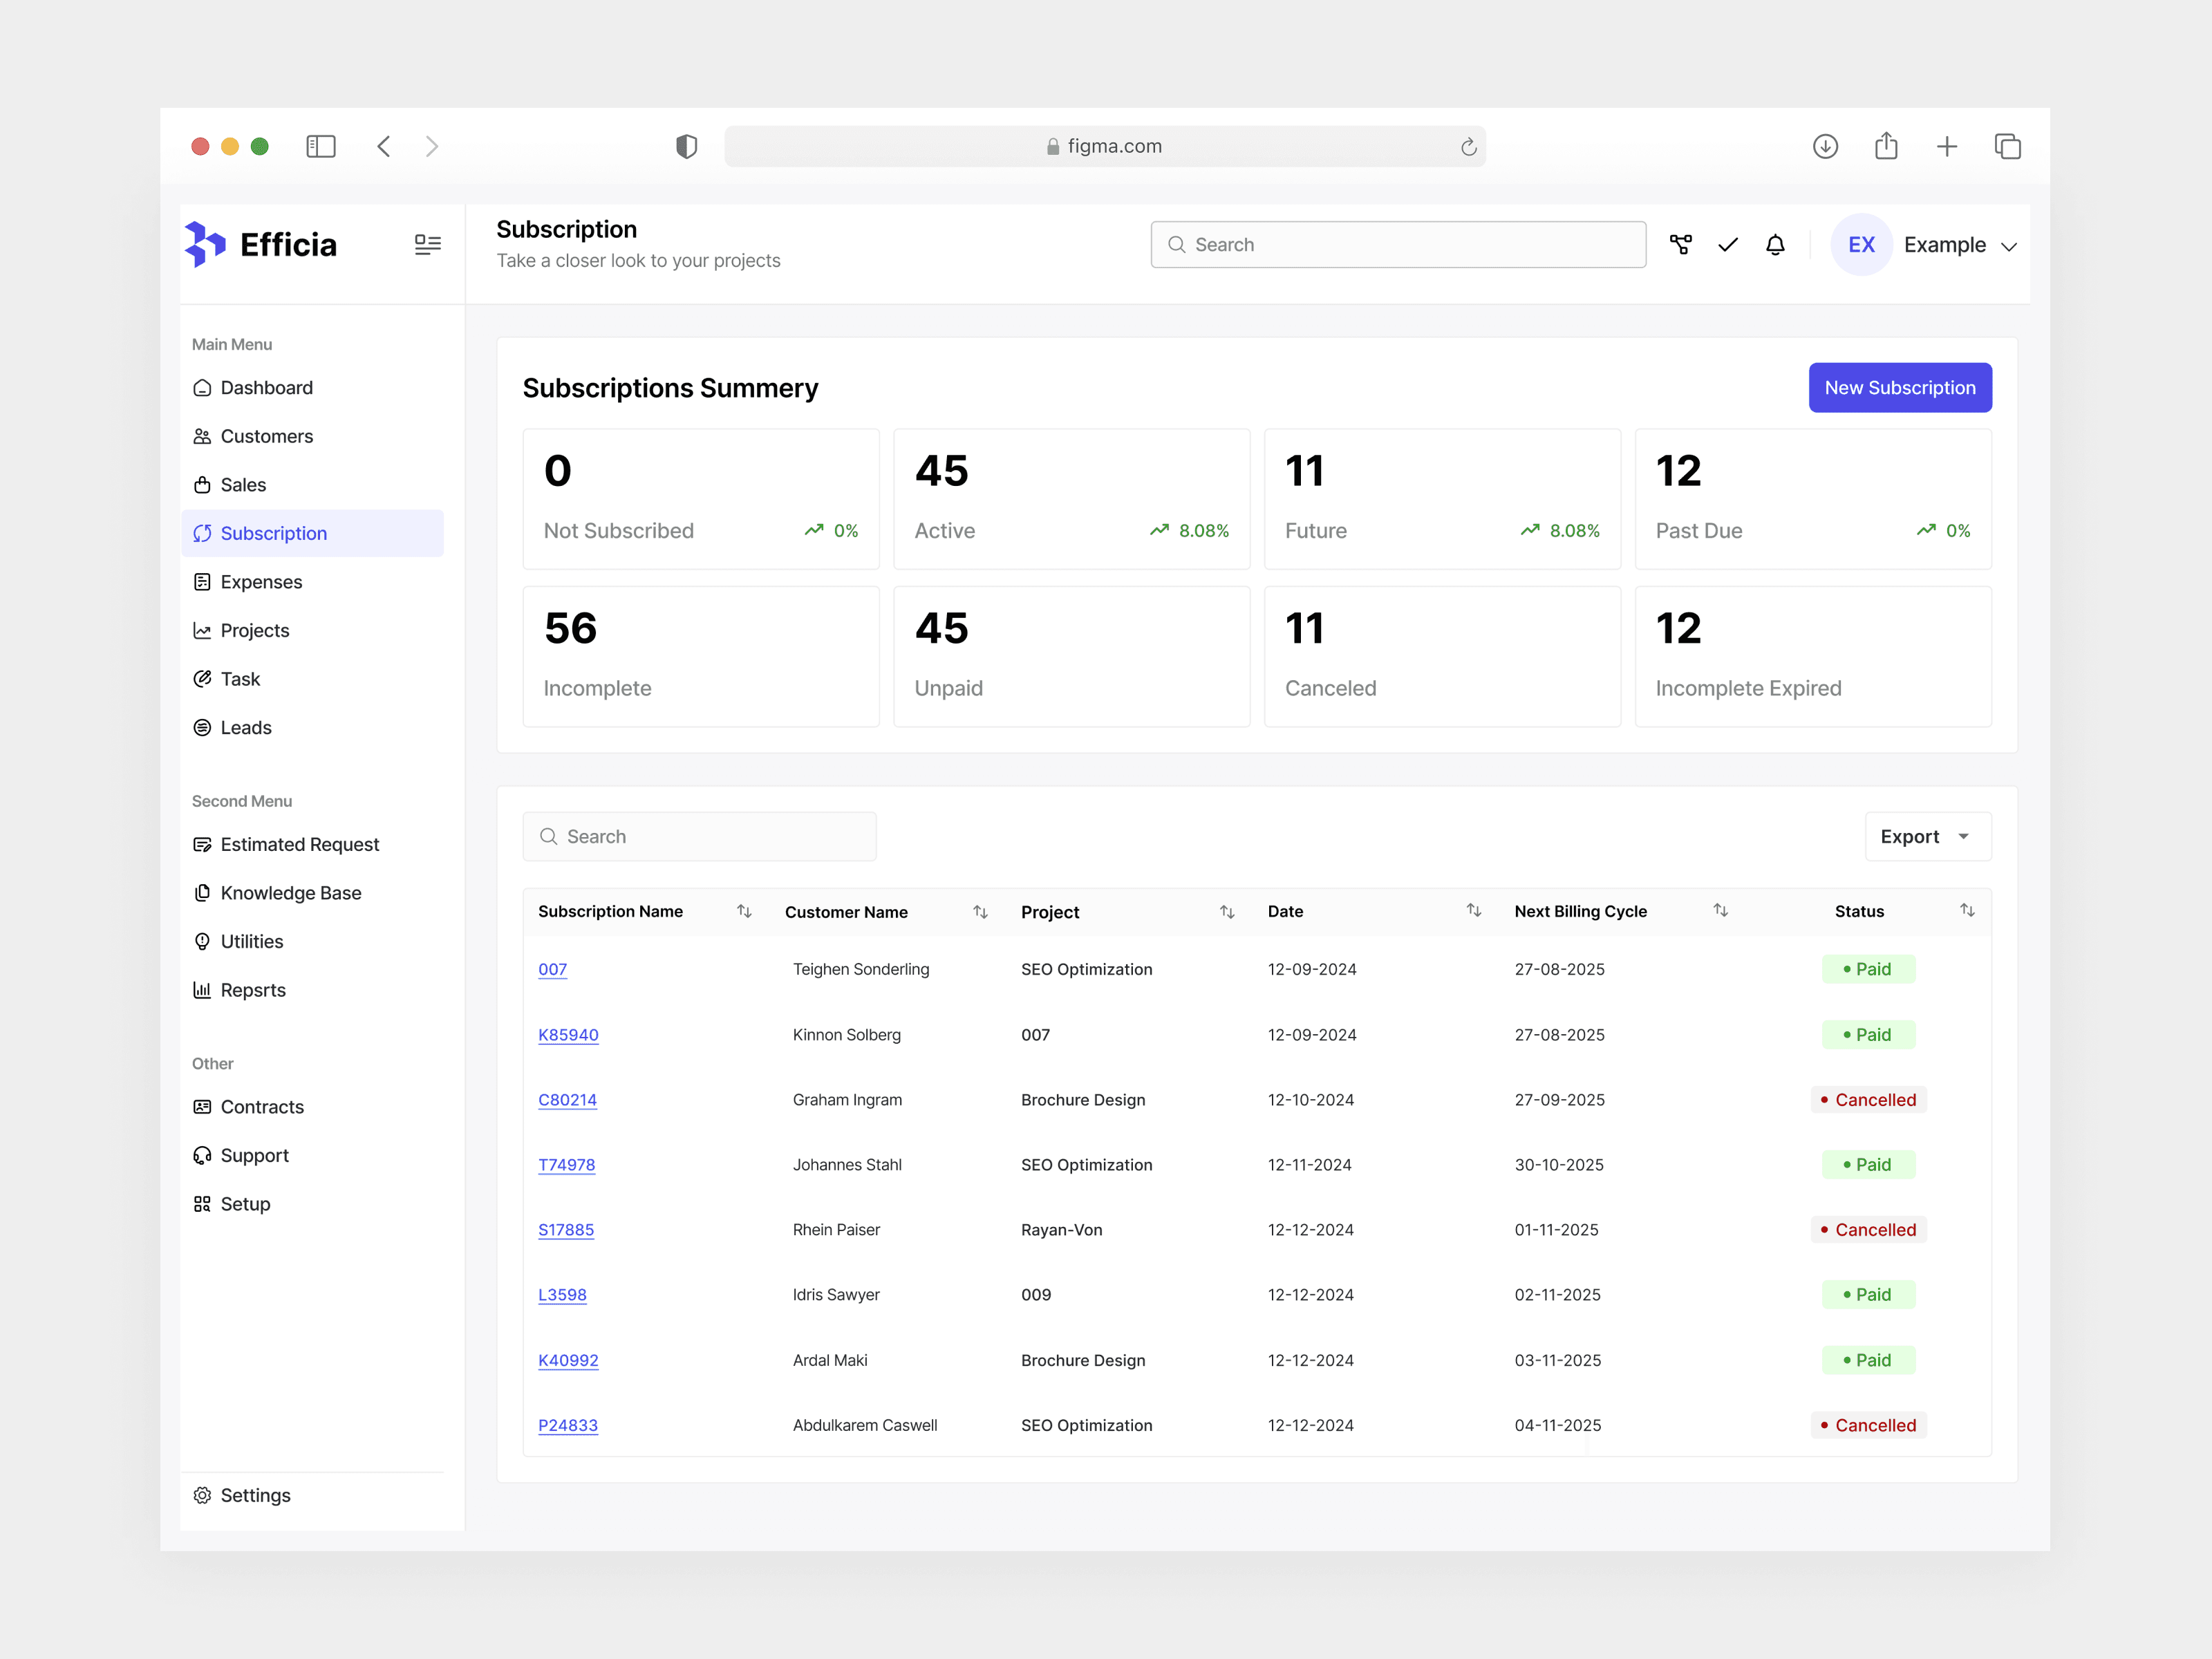Click the notification bell icon

[x=1775, y=245]
